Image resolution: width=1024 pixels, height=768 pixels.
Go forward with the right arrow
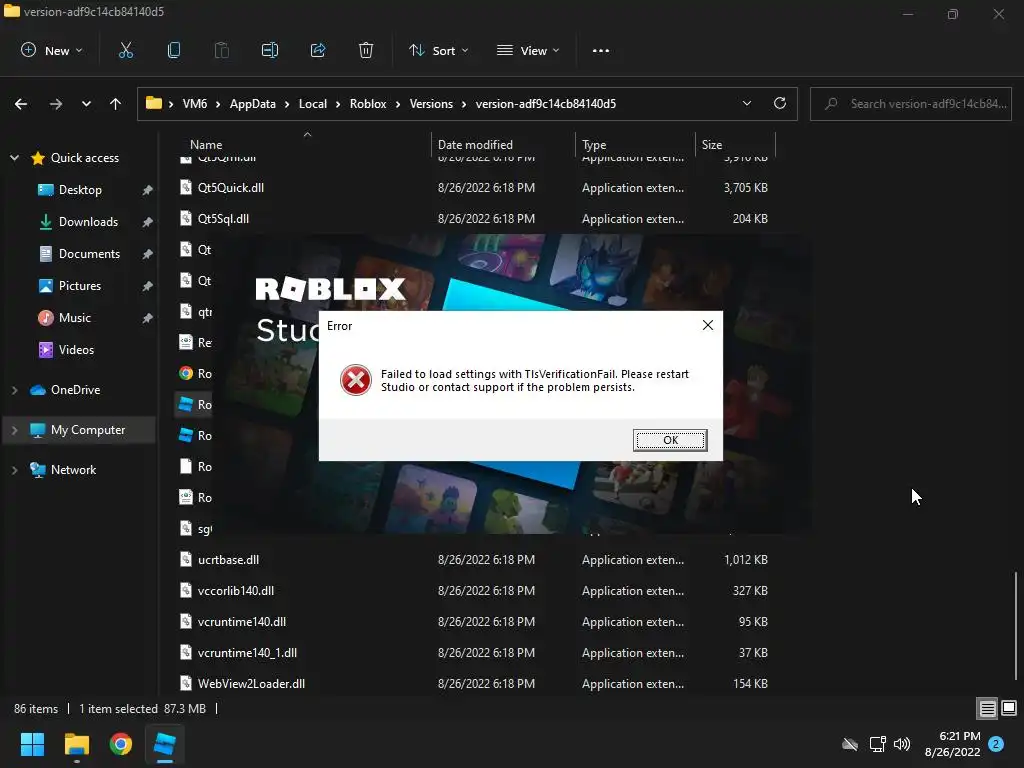(56, 104)
